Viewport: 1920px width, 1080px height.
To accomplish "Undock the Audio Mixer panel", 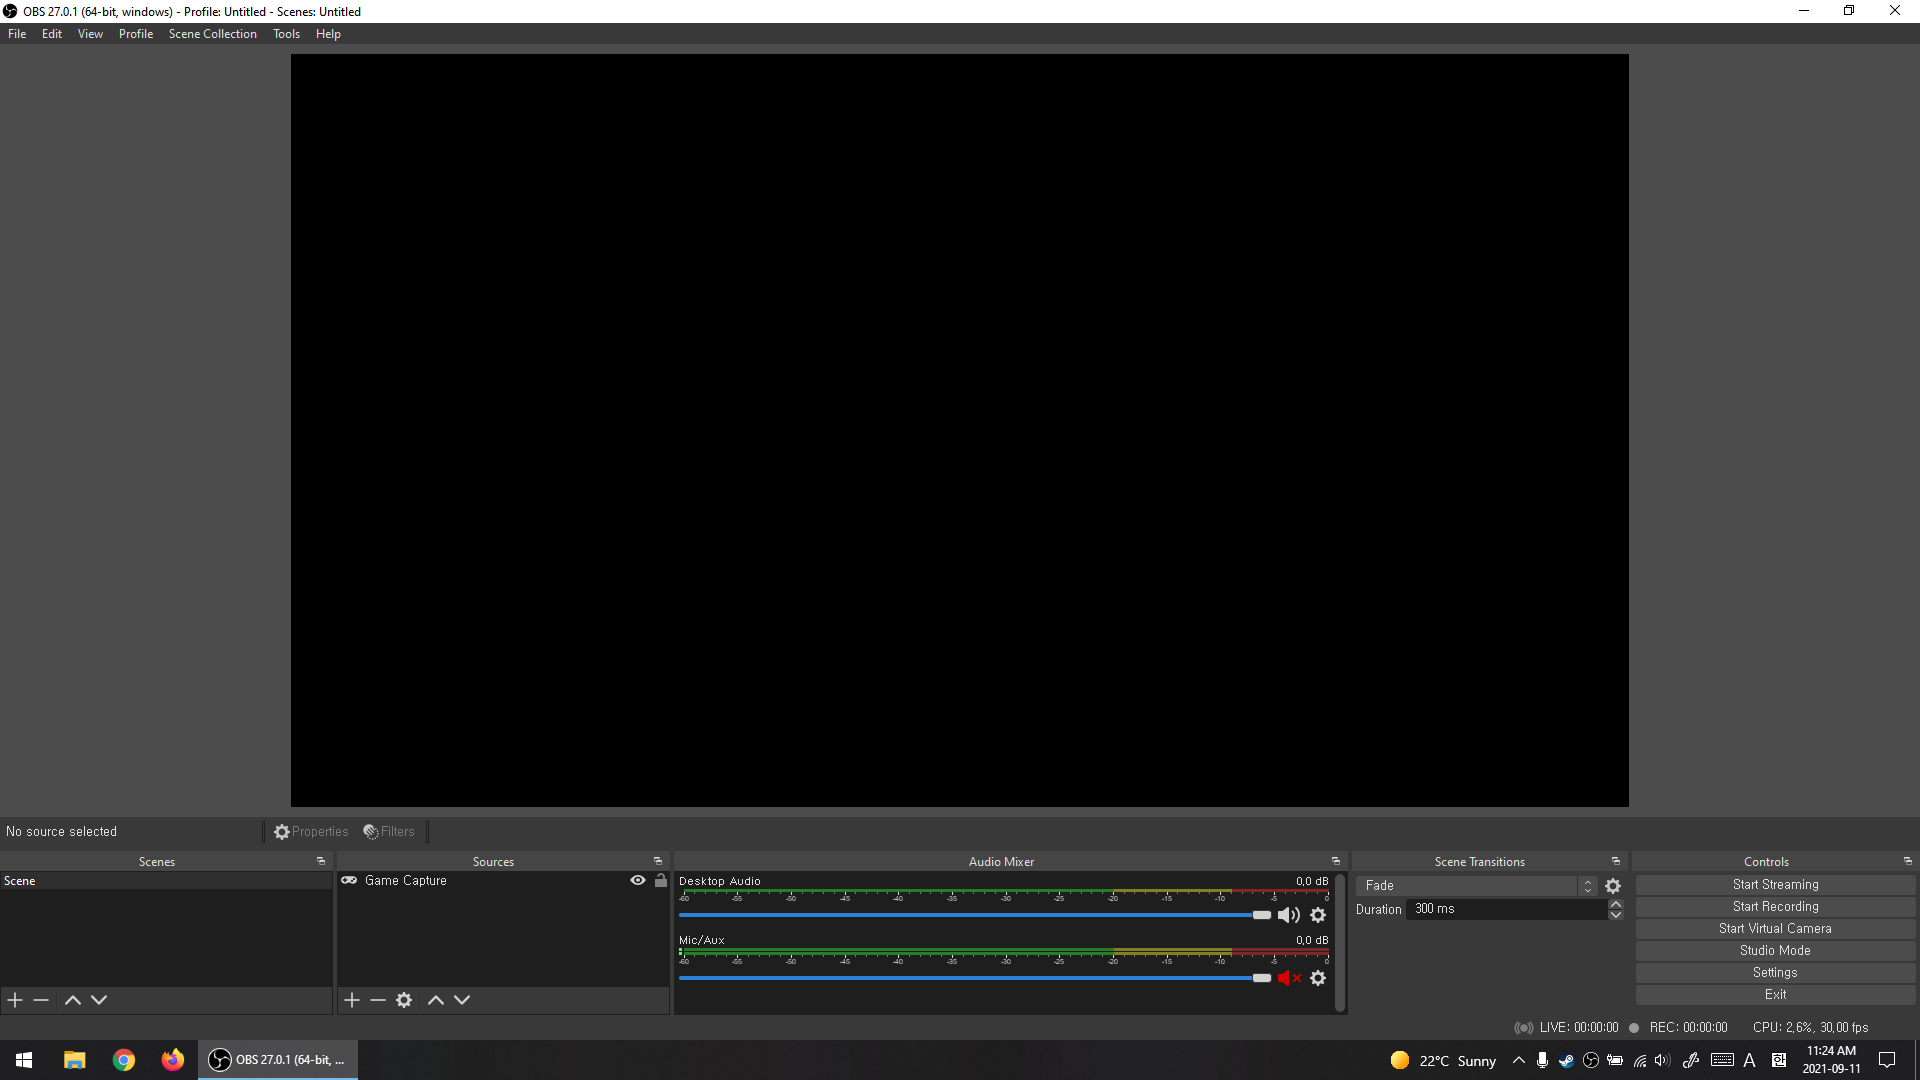I will coord(1336,861).
